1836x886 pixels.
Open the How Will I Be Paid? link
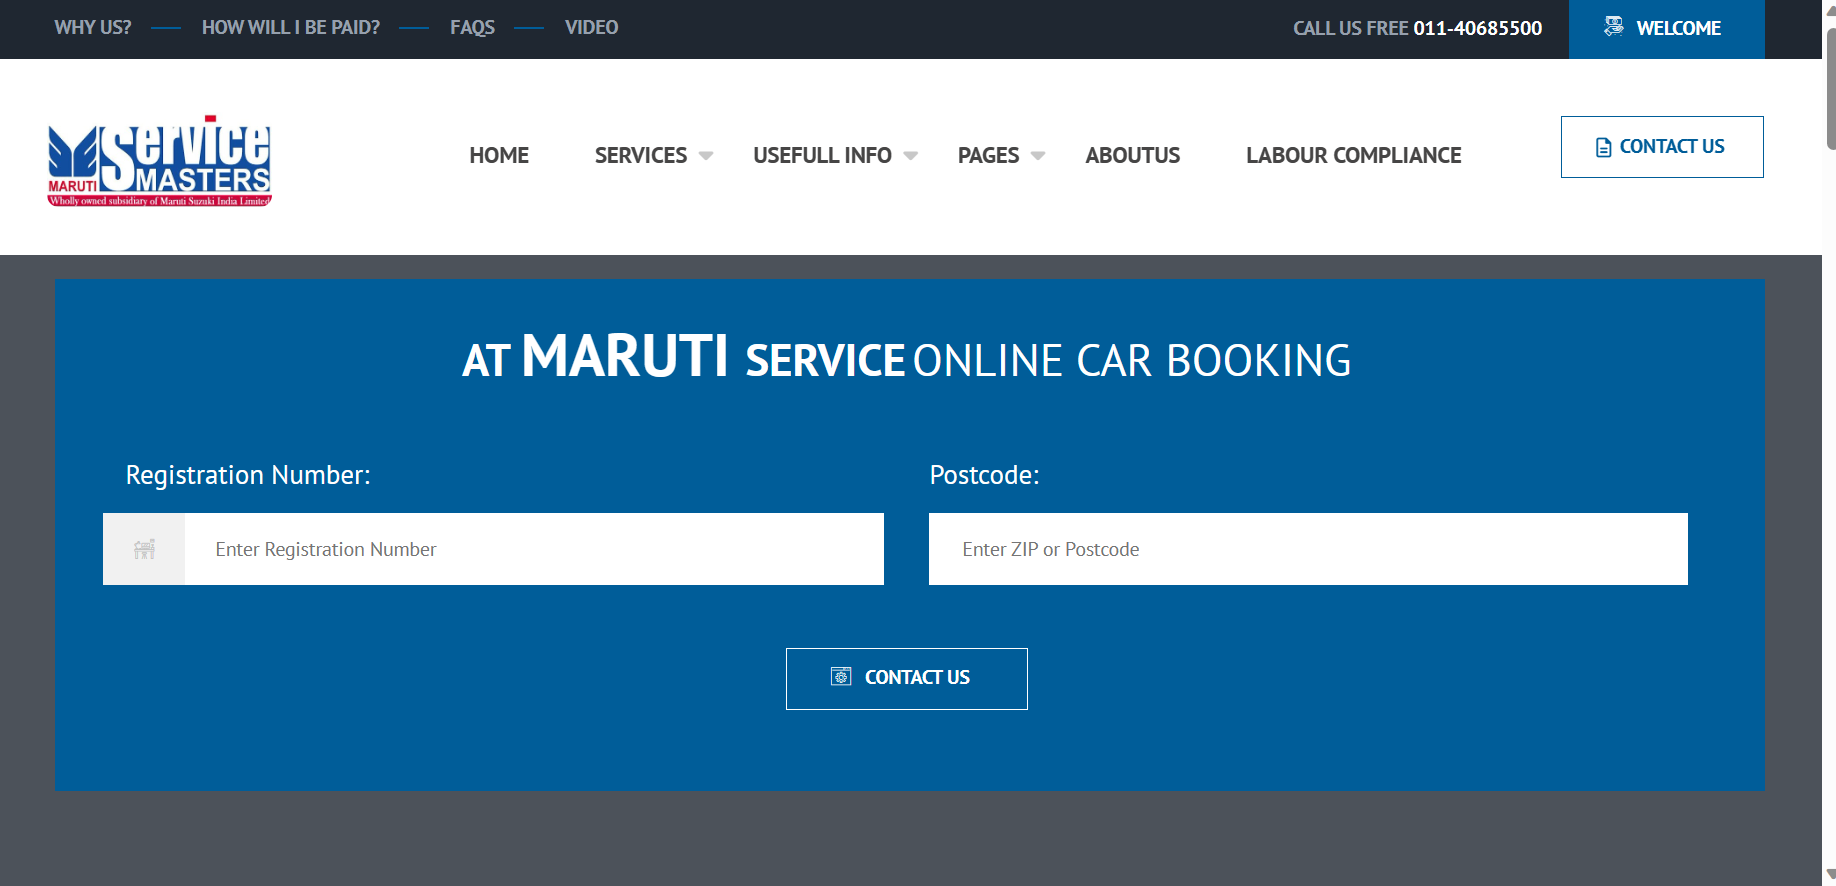coord(291,28)
